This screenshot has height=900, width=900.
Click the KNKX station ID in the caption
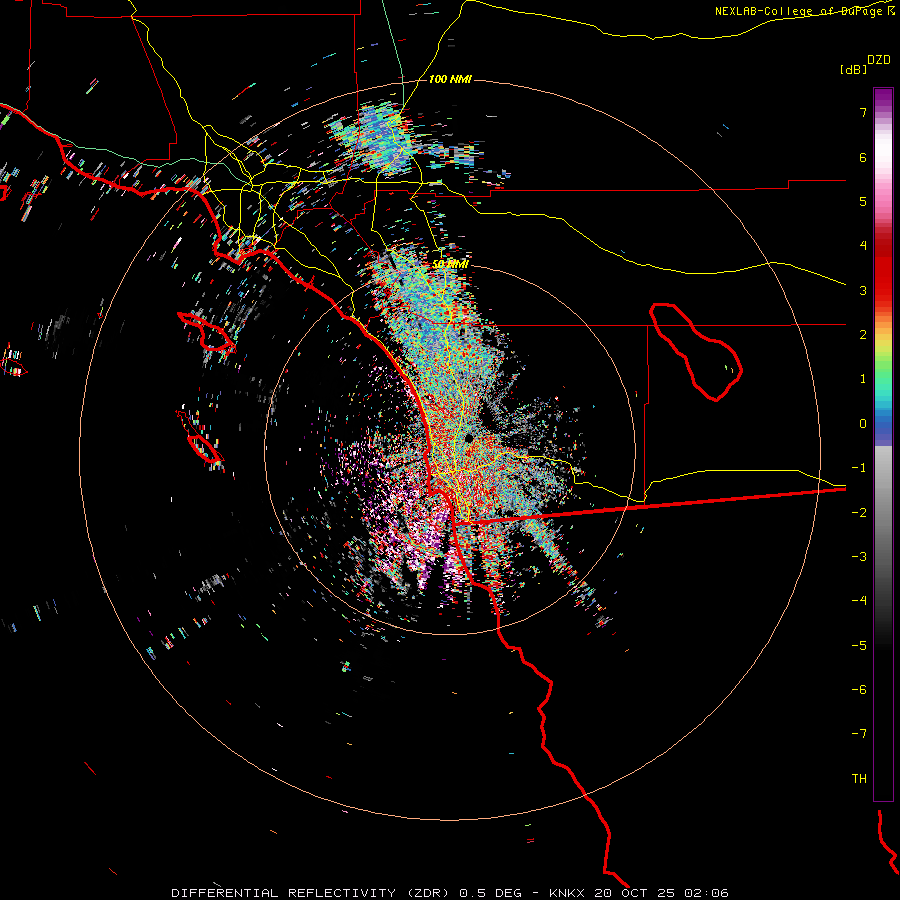568,893
